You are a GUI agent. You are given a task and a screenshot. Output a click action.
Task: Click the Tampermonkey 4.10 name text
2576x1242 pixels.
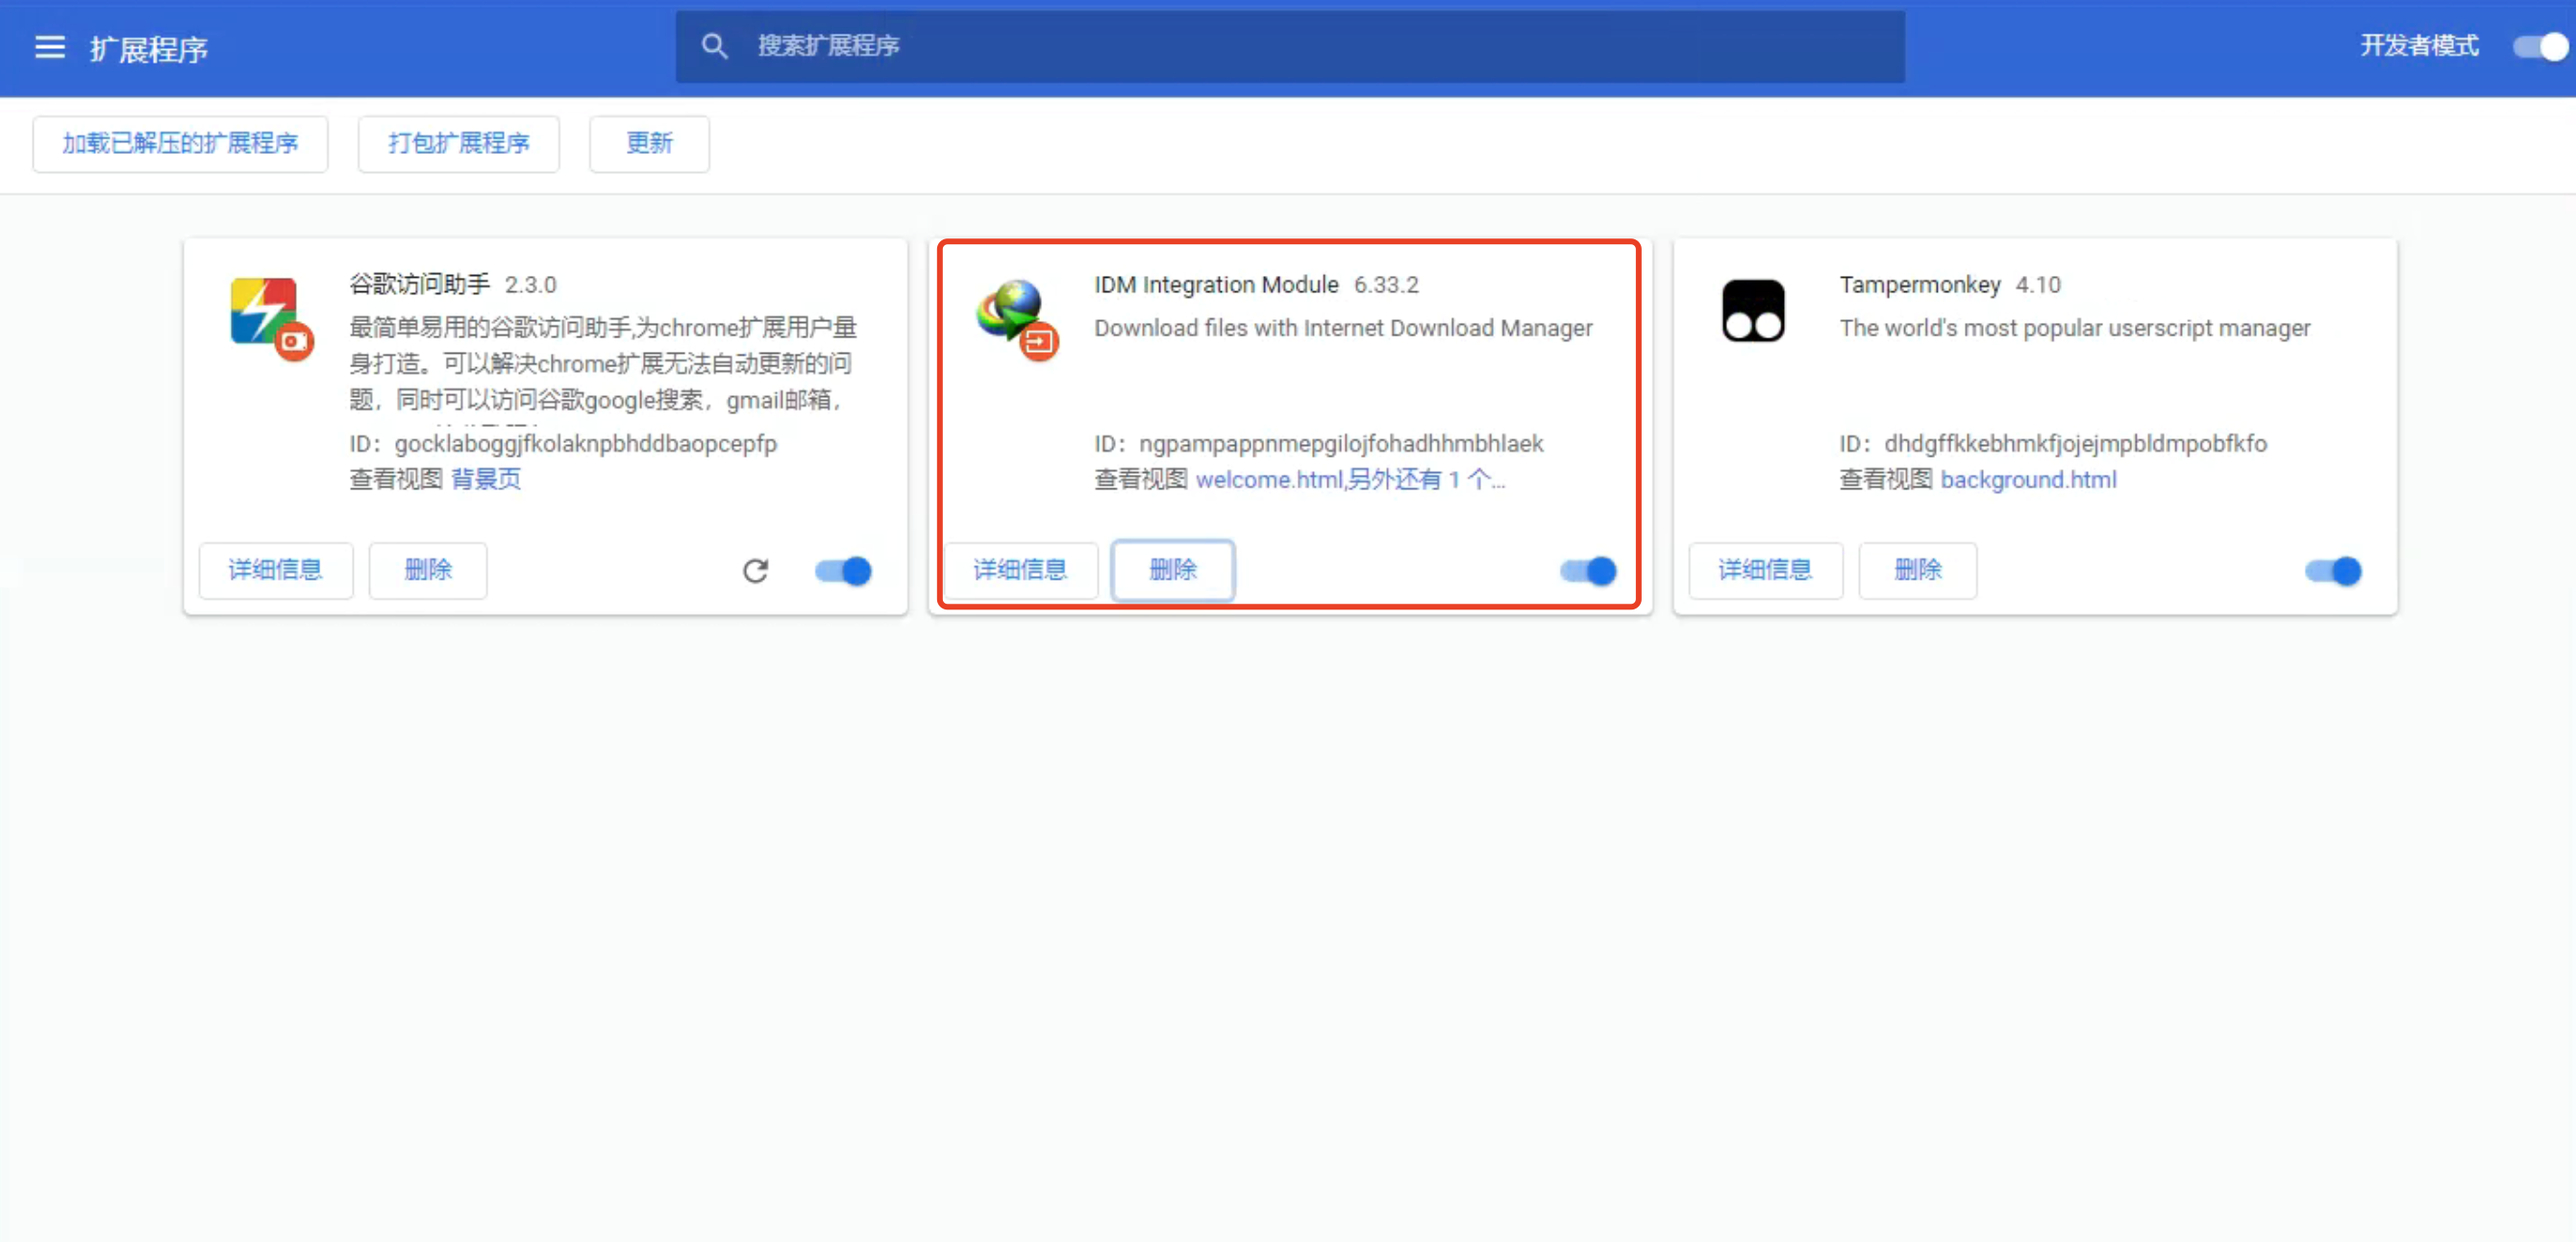click(1950, 285)
